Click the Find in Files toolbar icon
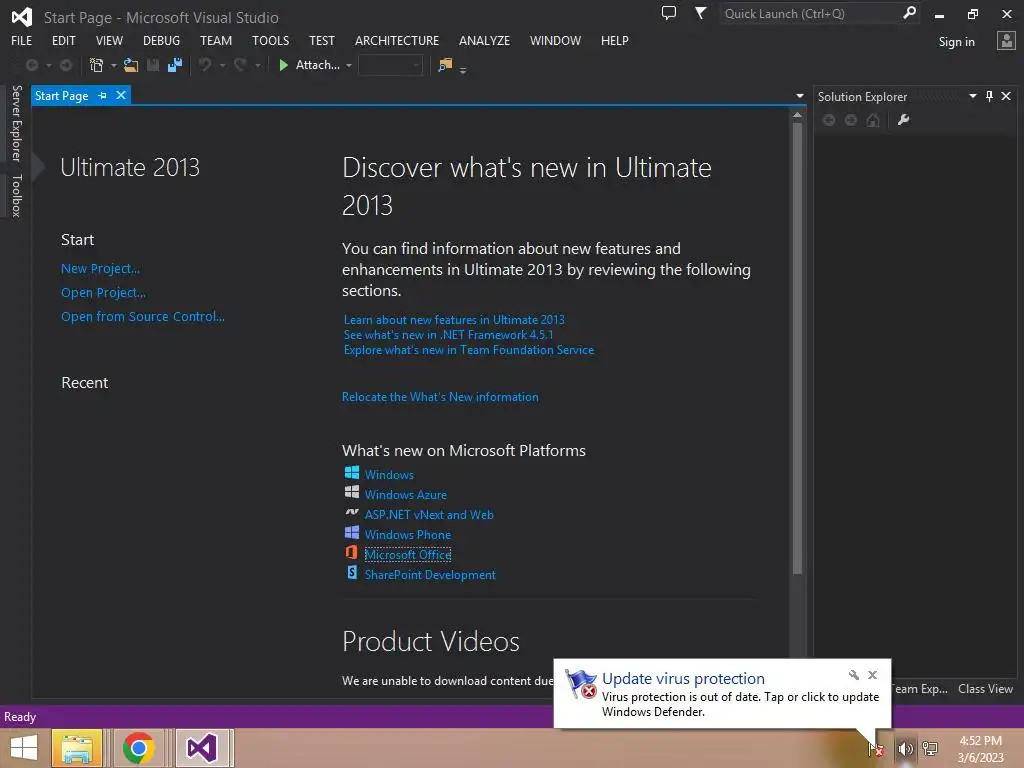 click(445, 65)
